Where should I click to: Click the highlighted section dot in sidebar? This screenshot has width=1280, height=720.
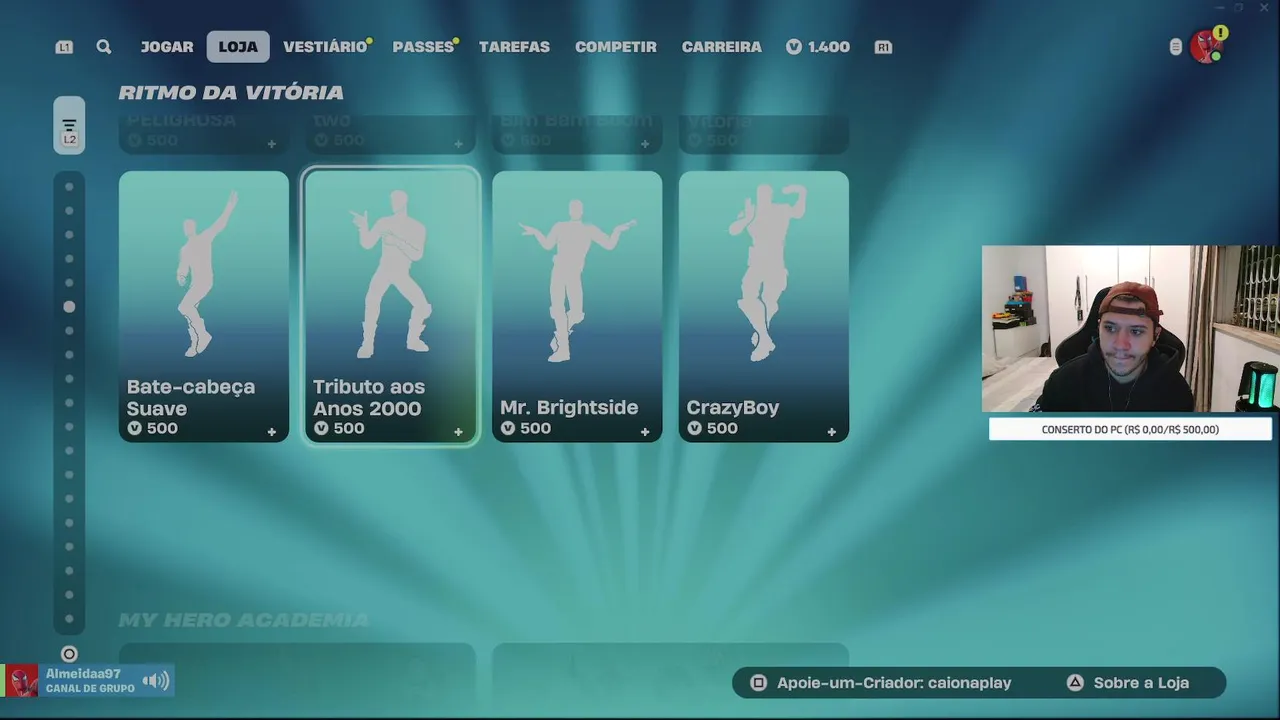click(x=69, y=307)
